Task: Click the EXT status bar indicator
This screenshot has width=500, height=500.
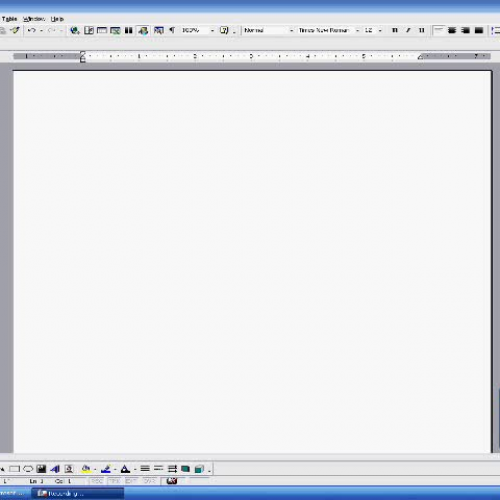Action: point(132,481)
